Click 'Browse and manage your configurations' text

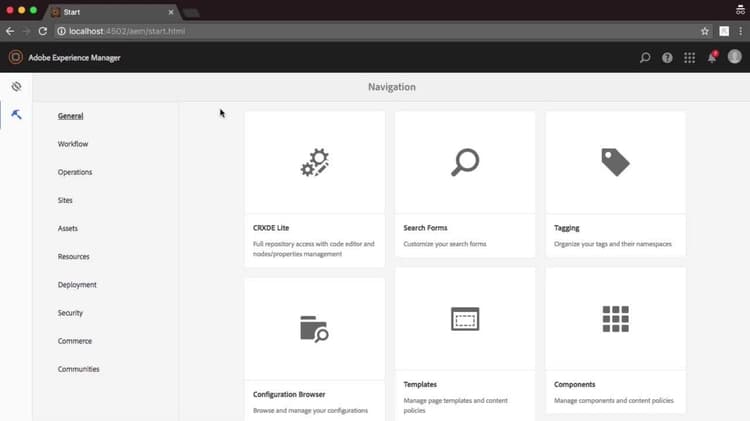(x=310, y=410)
